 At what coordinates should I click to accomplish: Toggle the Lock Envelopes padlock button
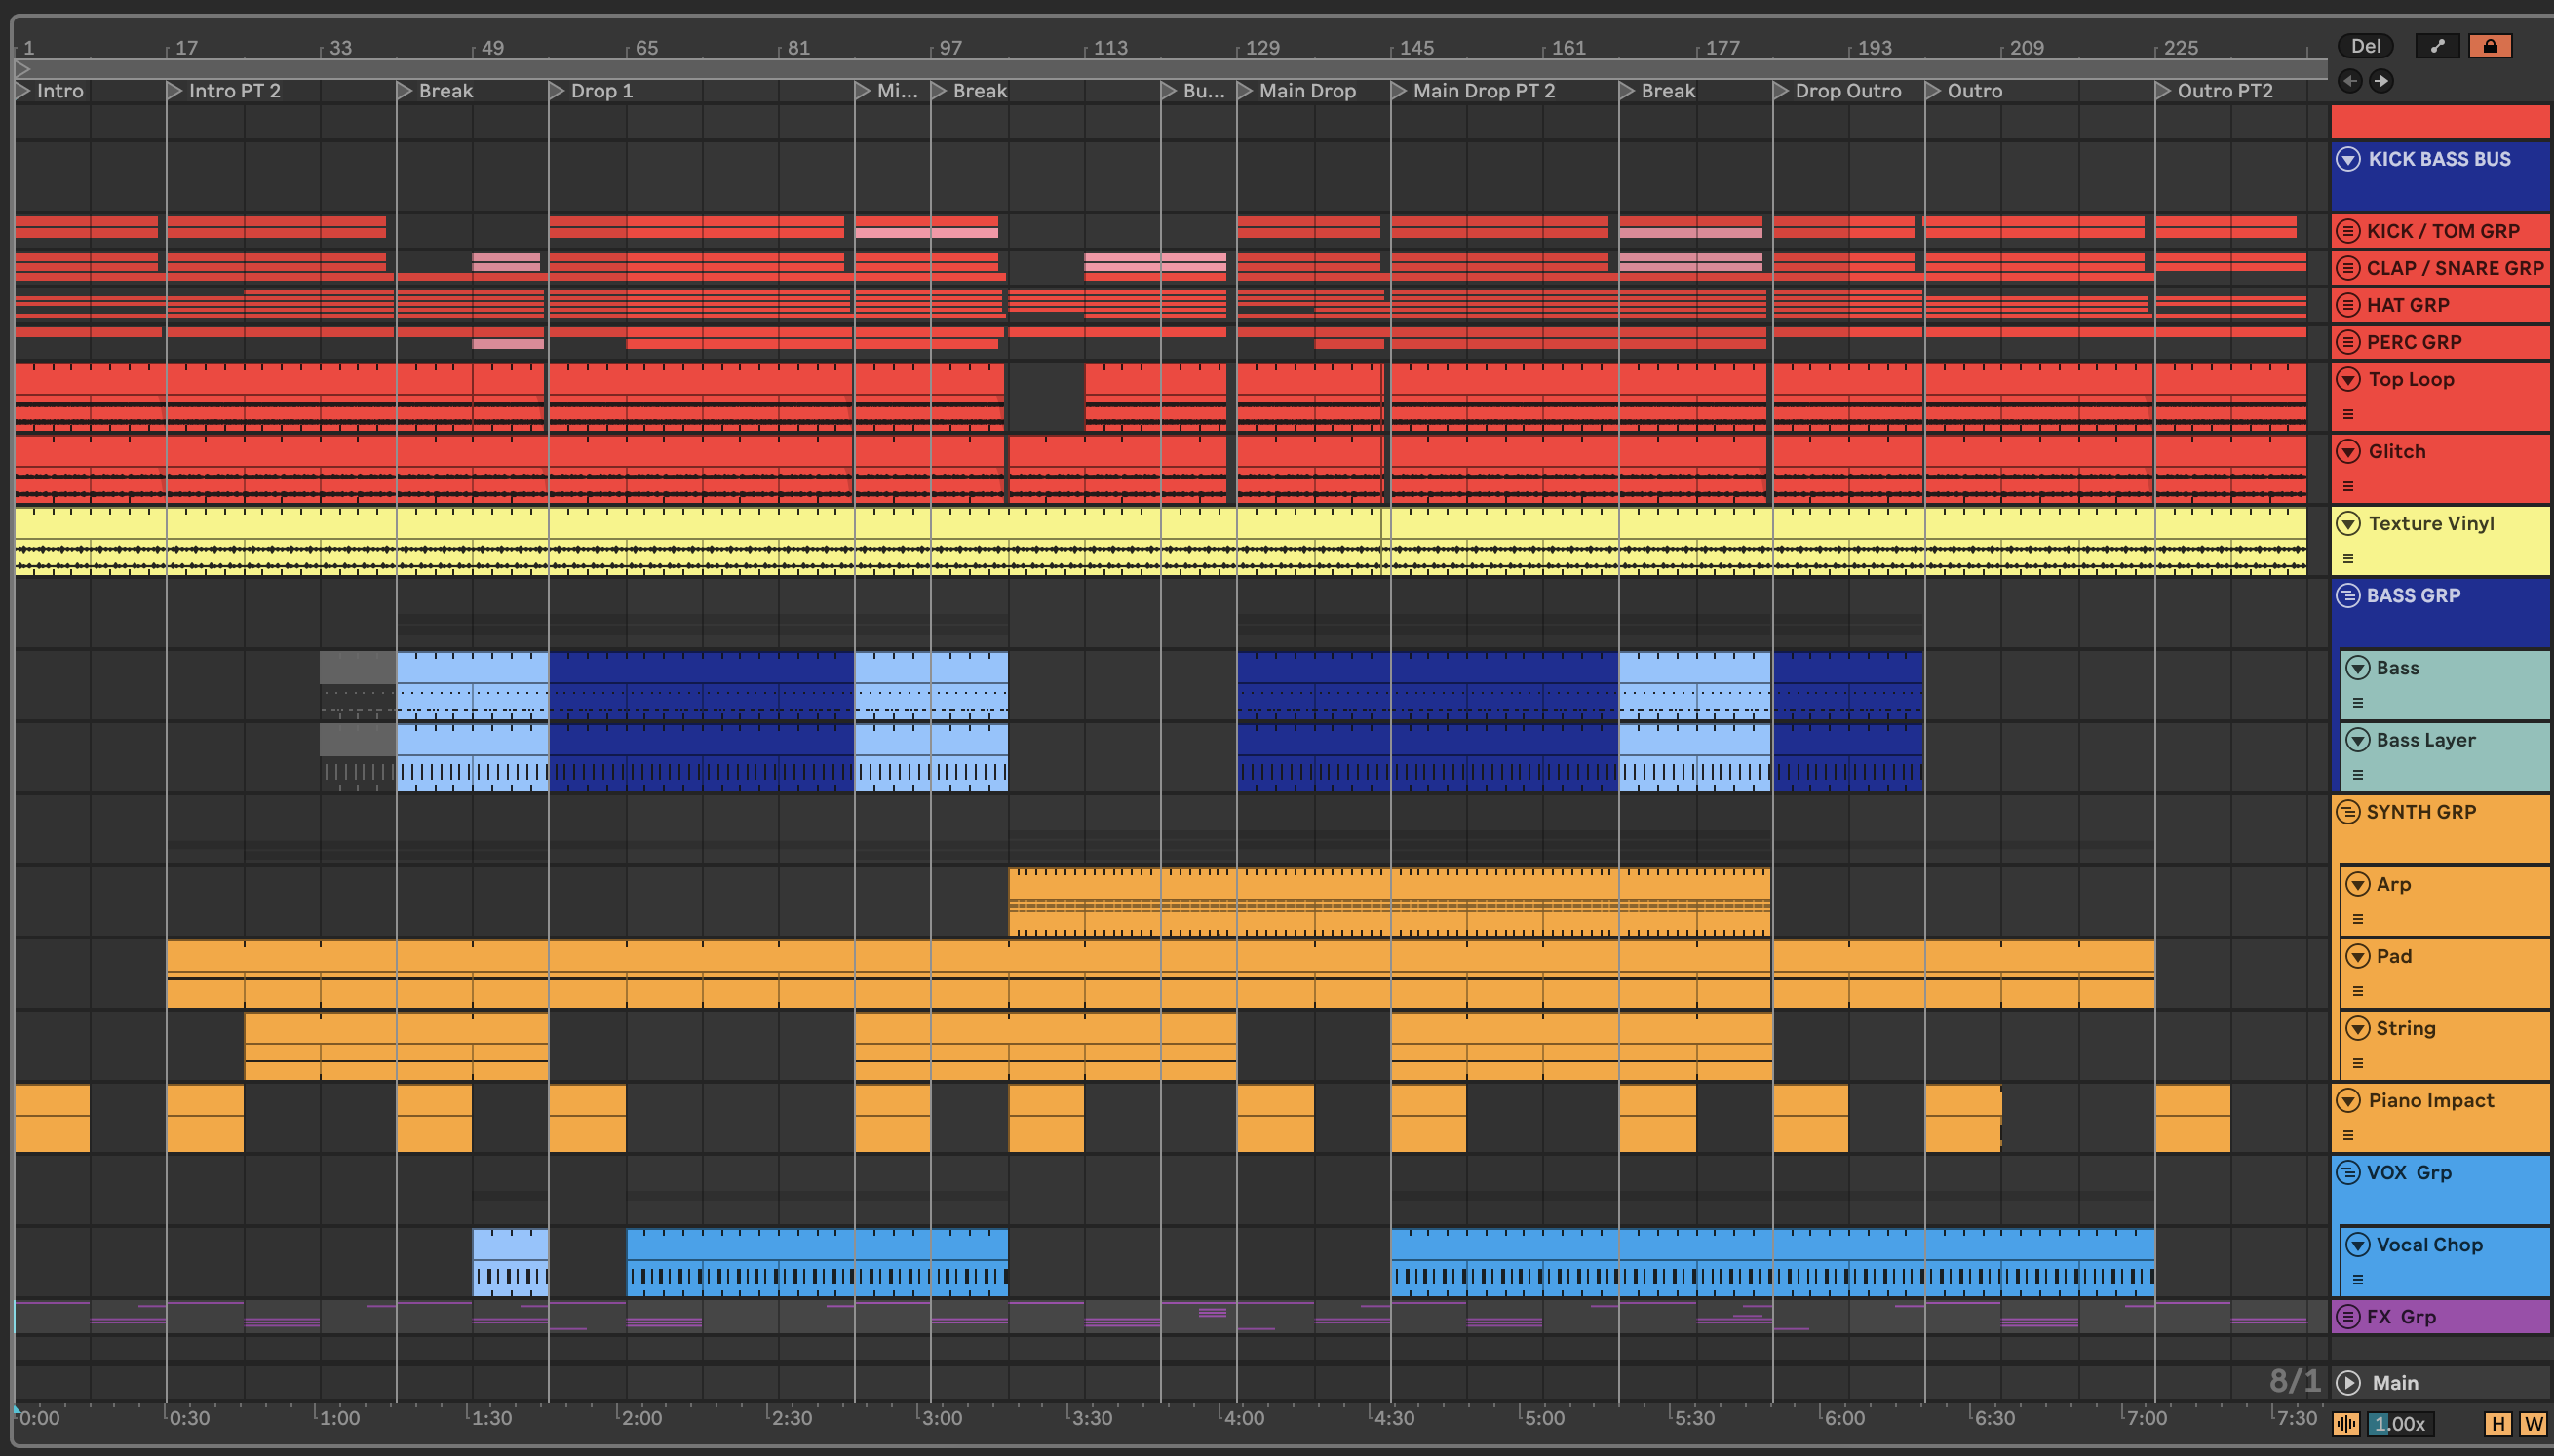tap(2489, 46)
